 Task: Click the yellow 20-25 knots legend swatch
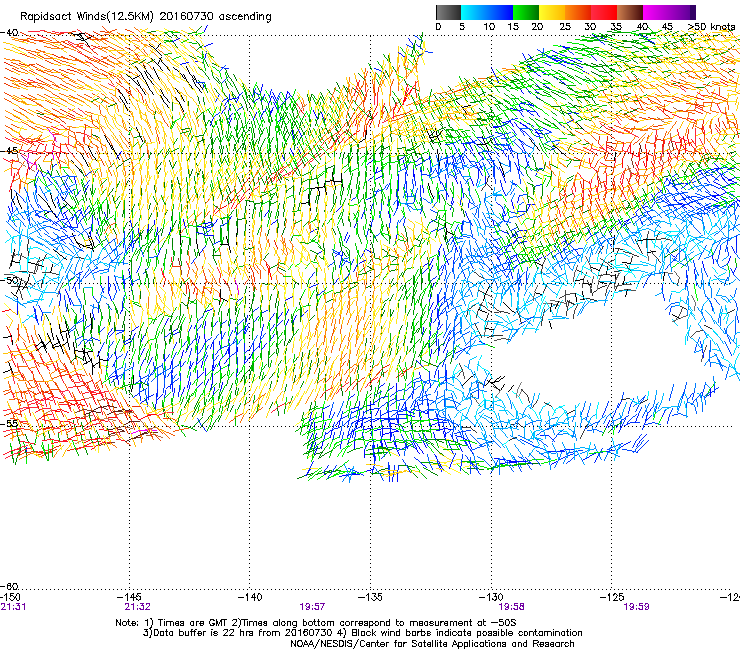(x=552, y=12)
